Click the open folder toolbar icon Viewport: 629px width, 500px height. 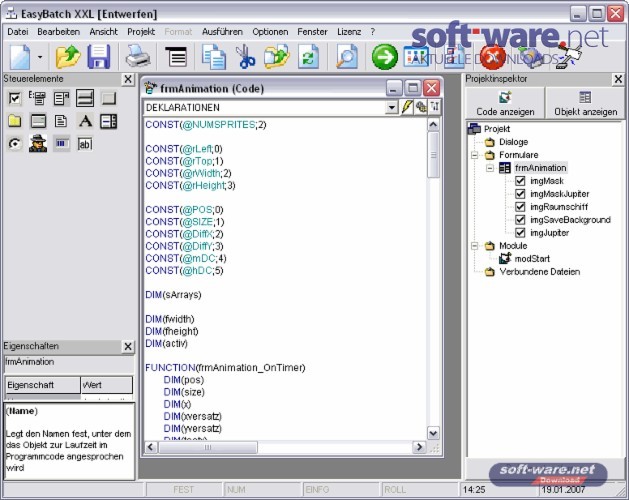[x=67, y=57]
